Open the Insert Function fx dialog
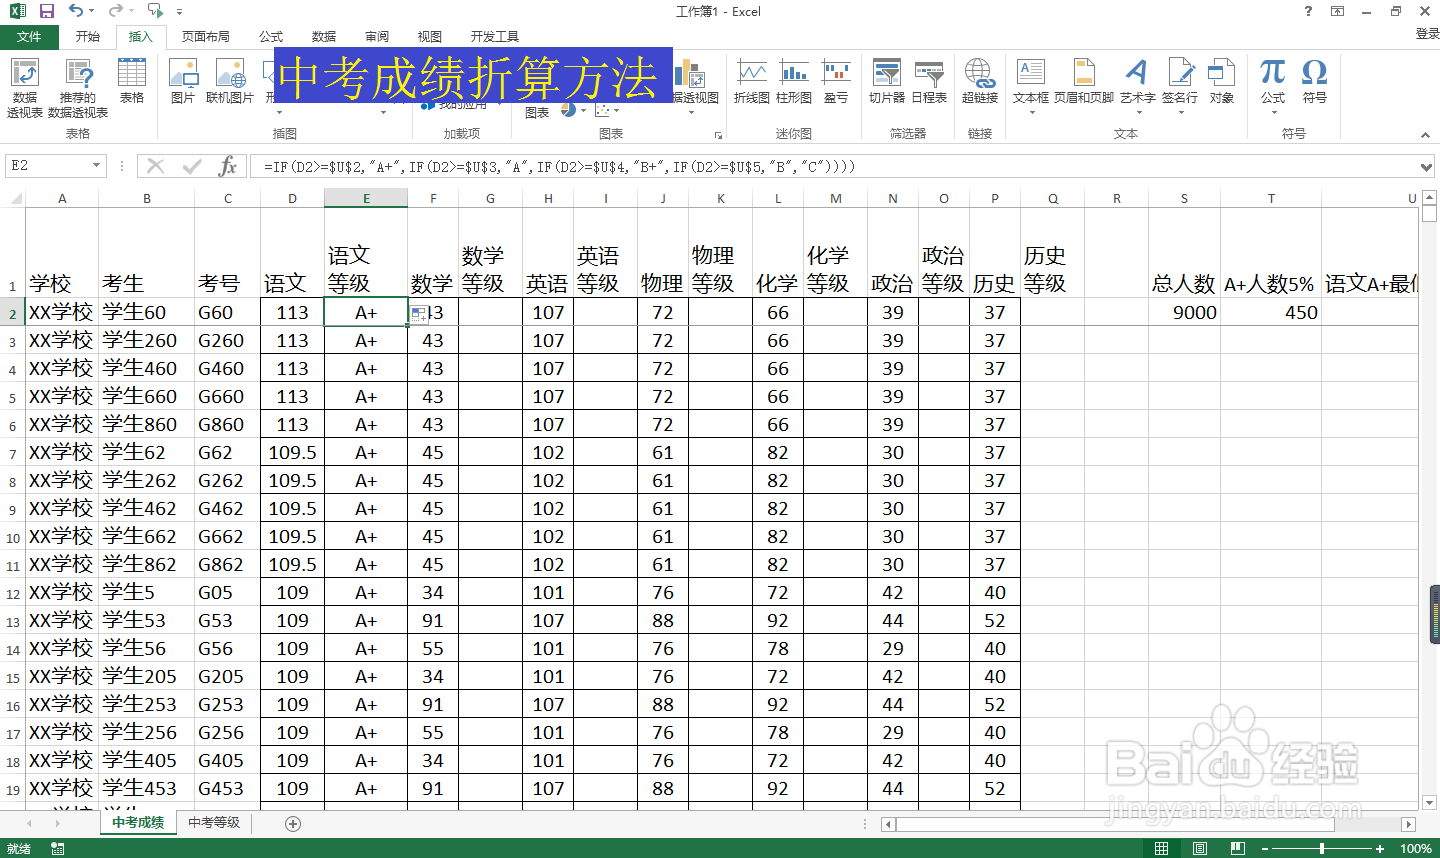Image resolution: width=1440 pixels, height=858 pixels. tap(228, 166)
